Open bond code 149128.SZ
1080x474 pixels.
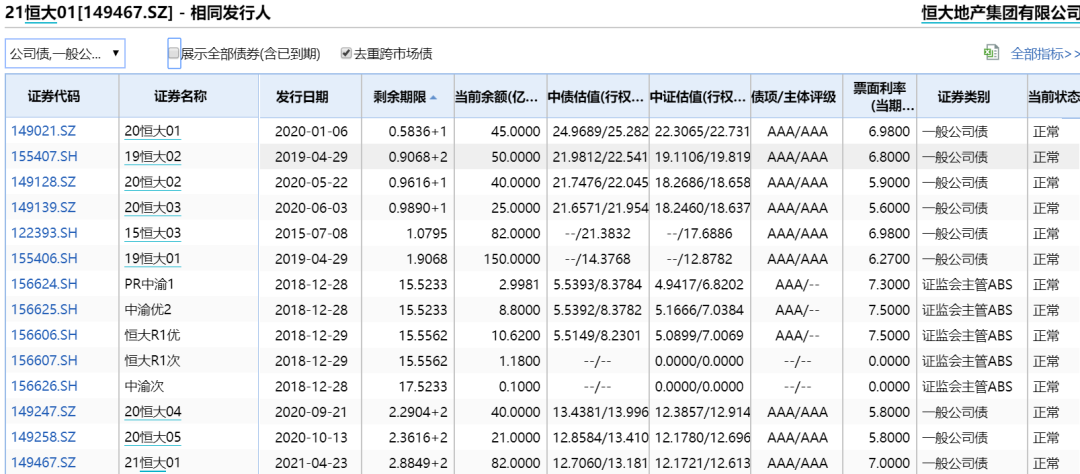pos(44,183)
